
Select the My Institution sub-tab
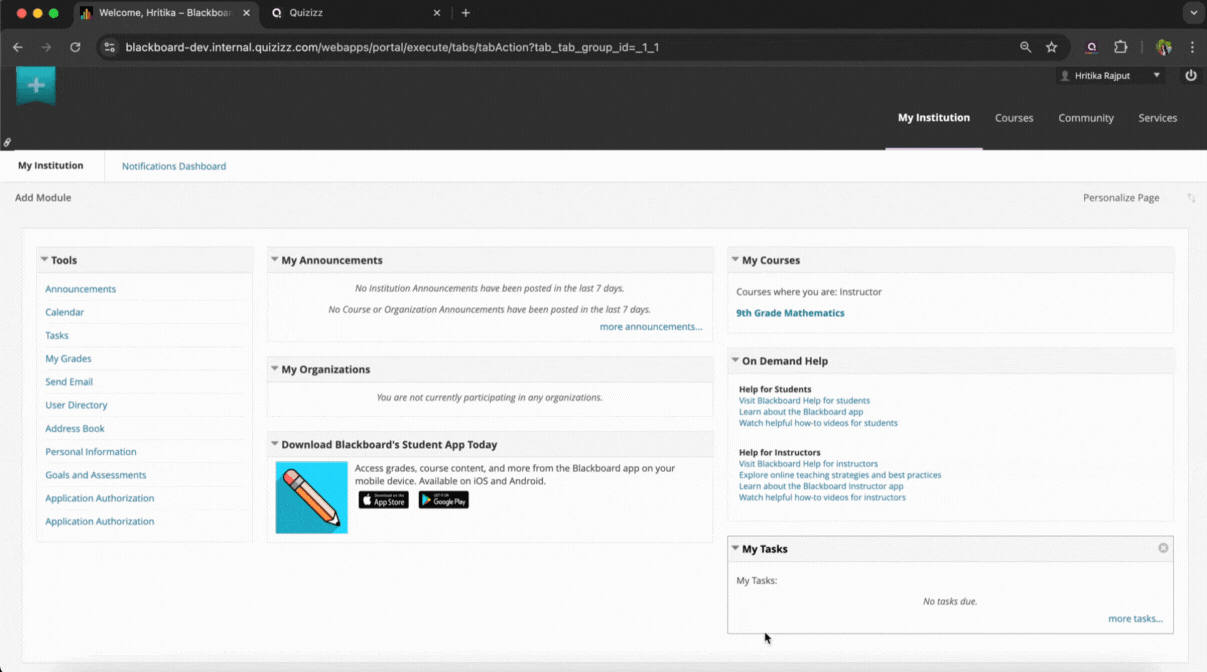coord(51,166)
